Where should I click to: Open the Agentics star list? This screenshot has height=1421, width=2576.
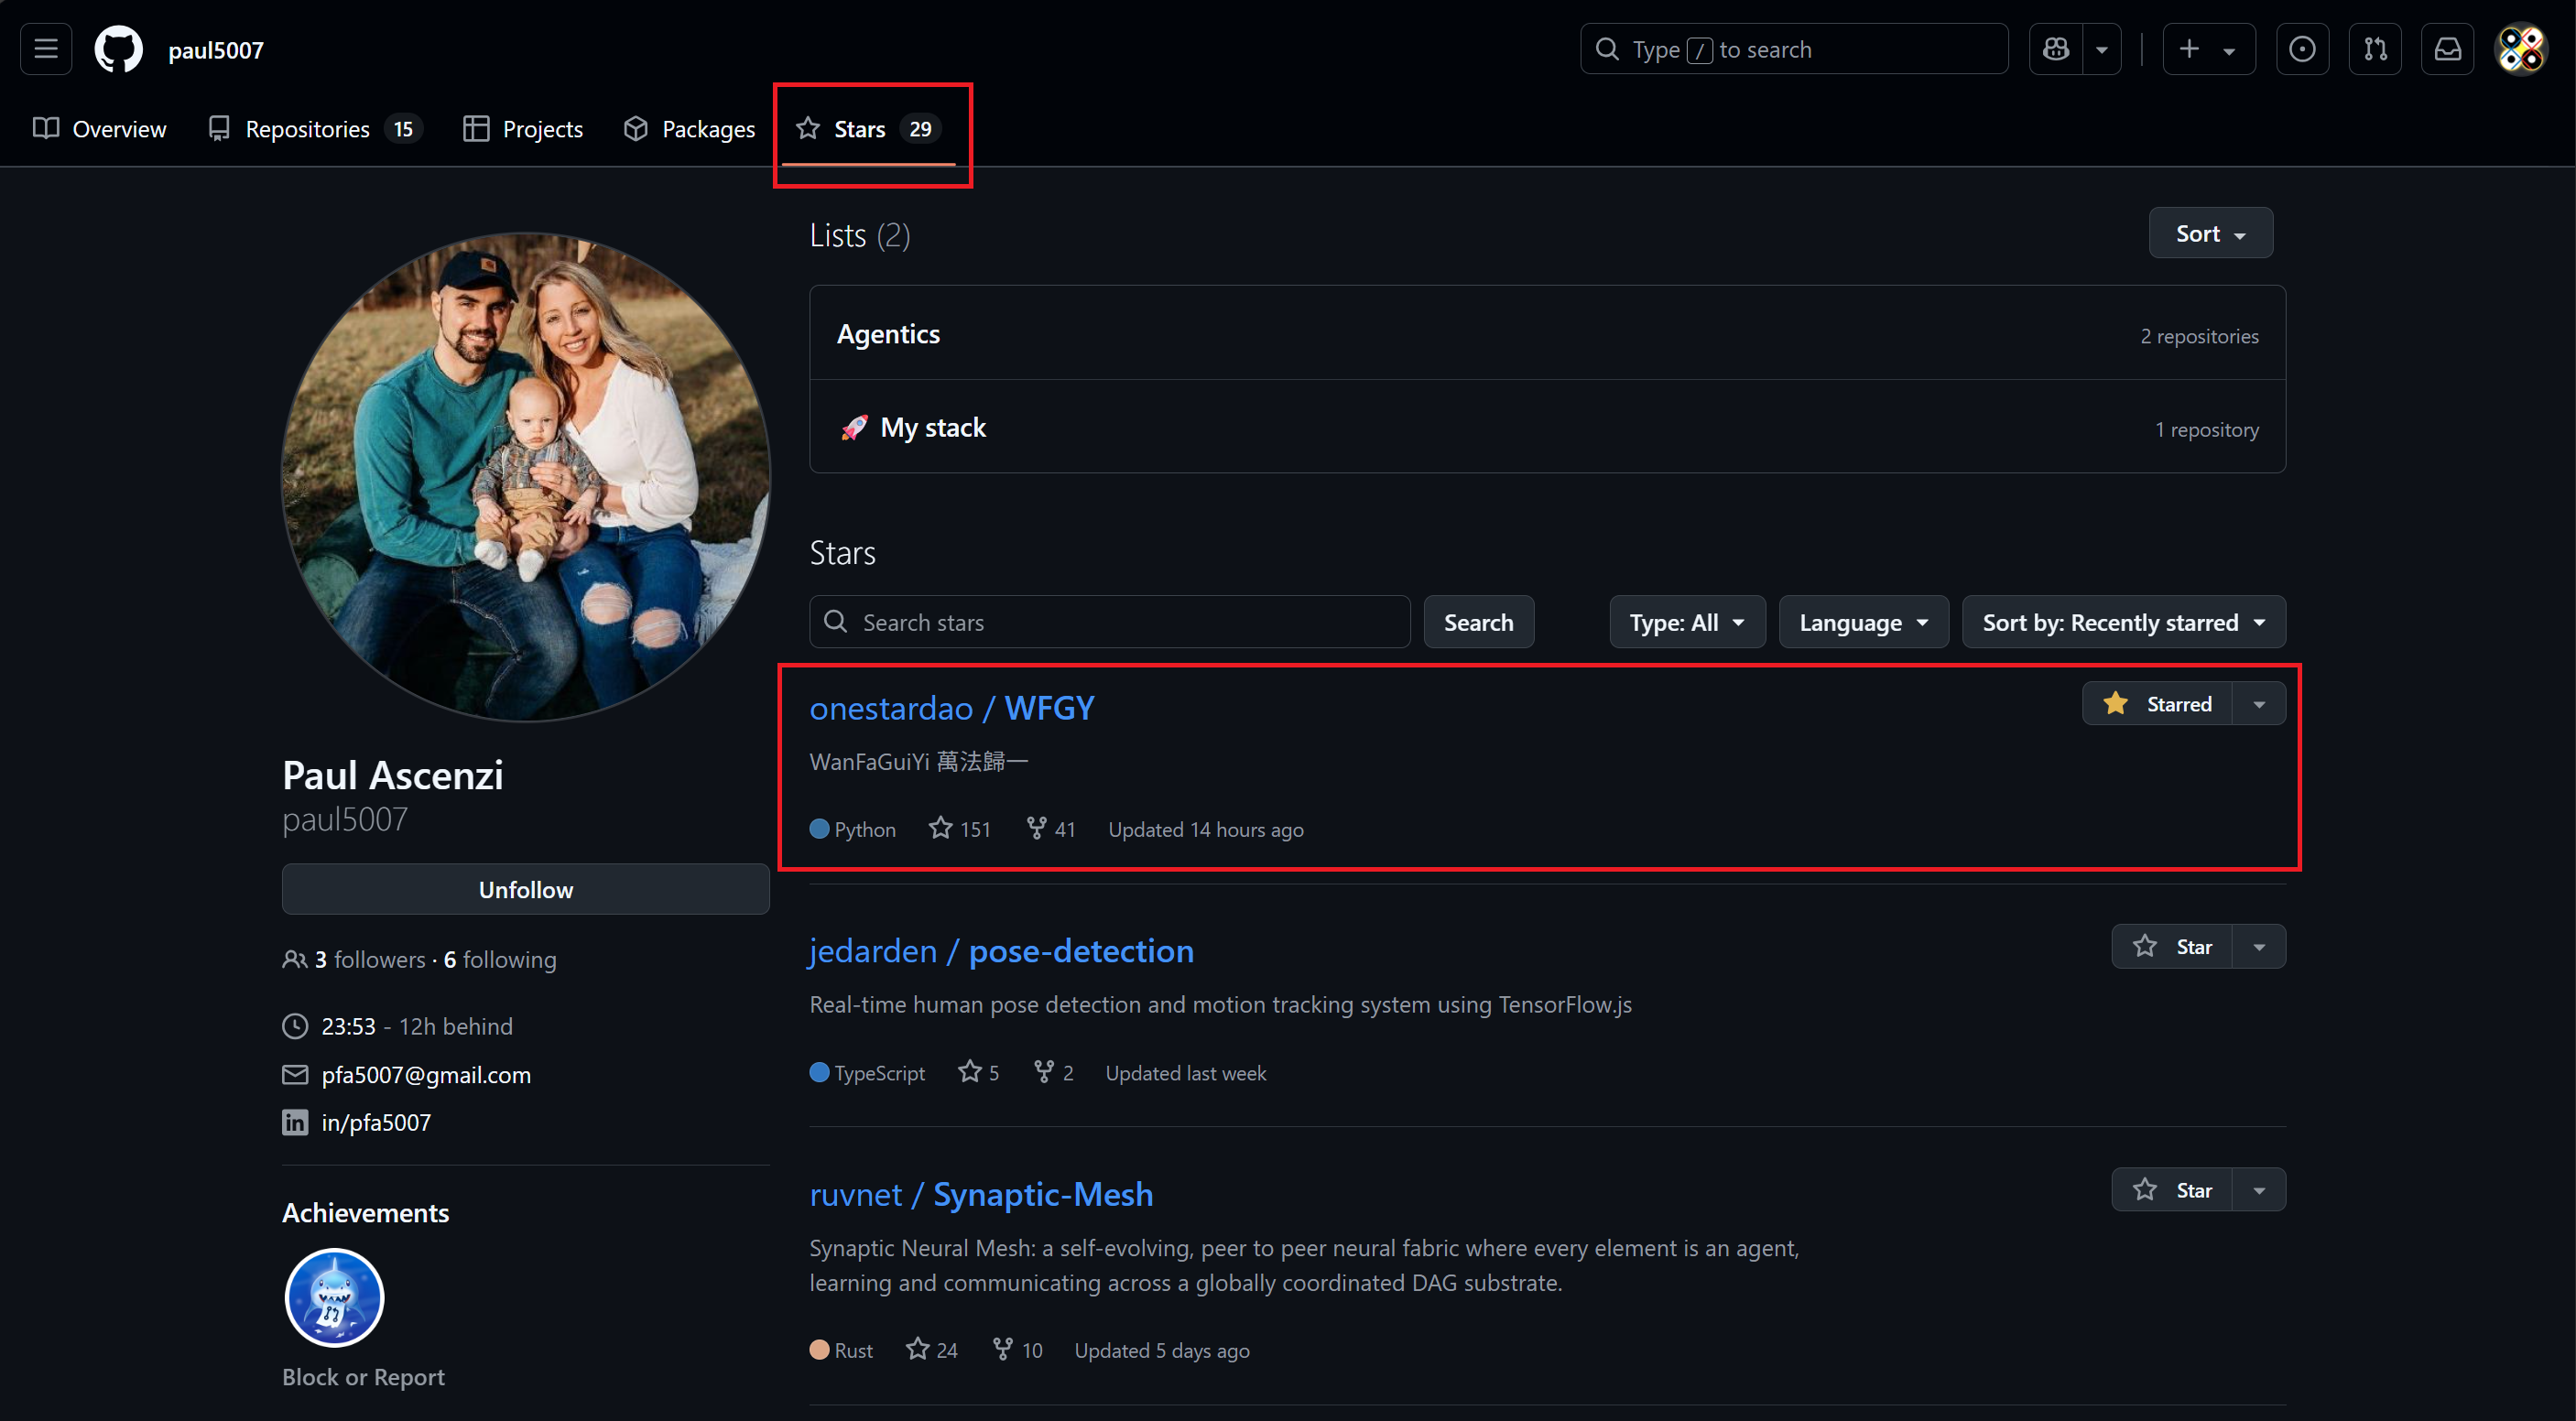[x=888, y=334]
